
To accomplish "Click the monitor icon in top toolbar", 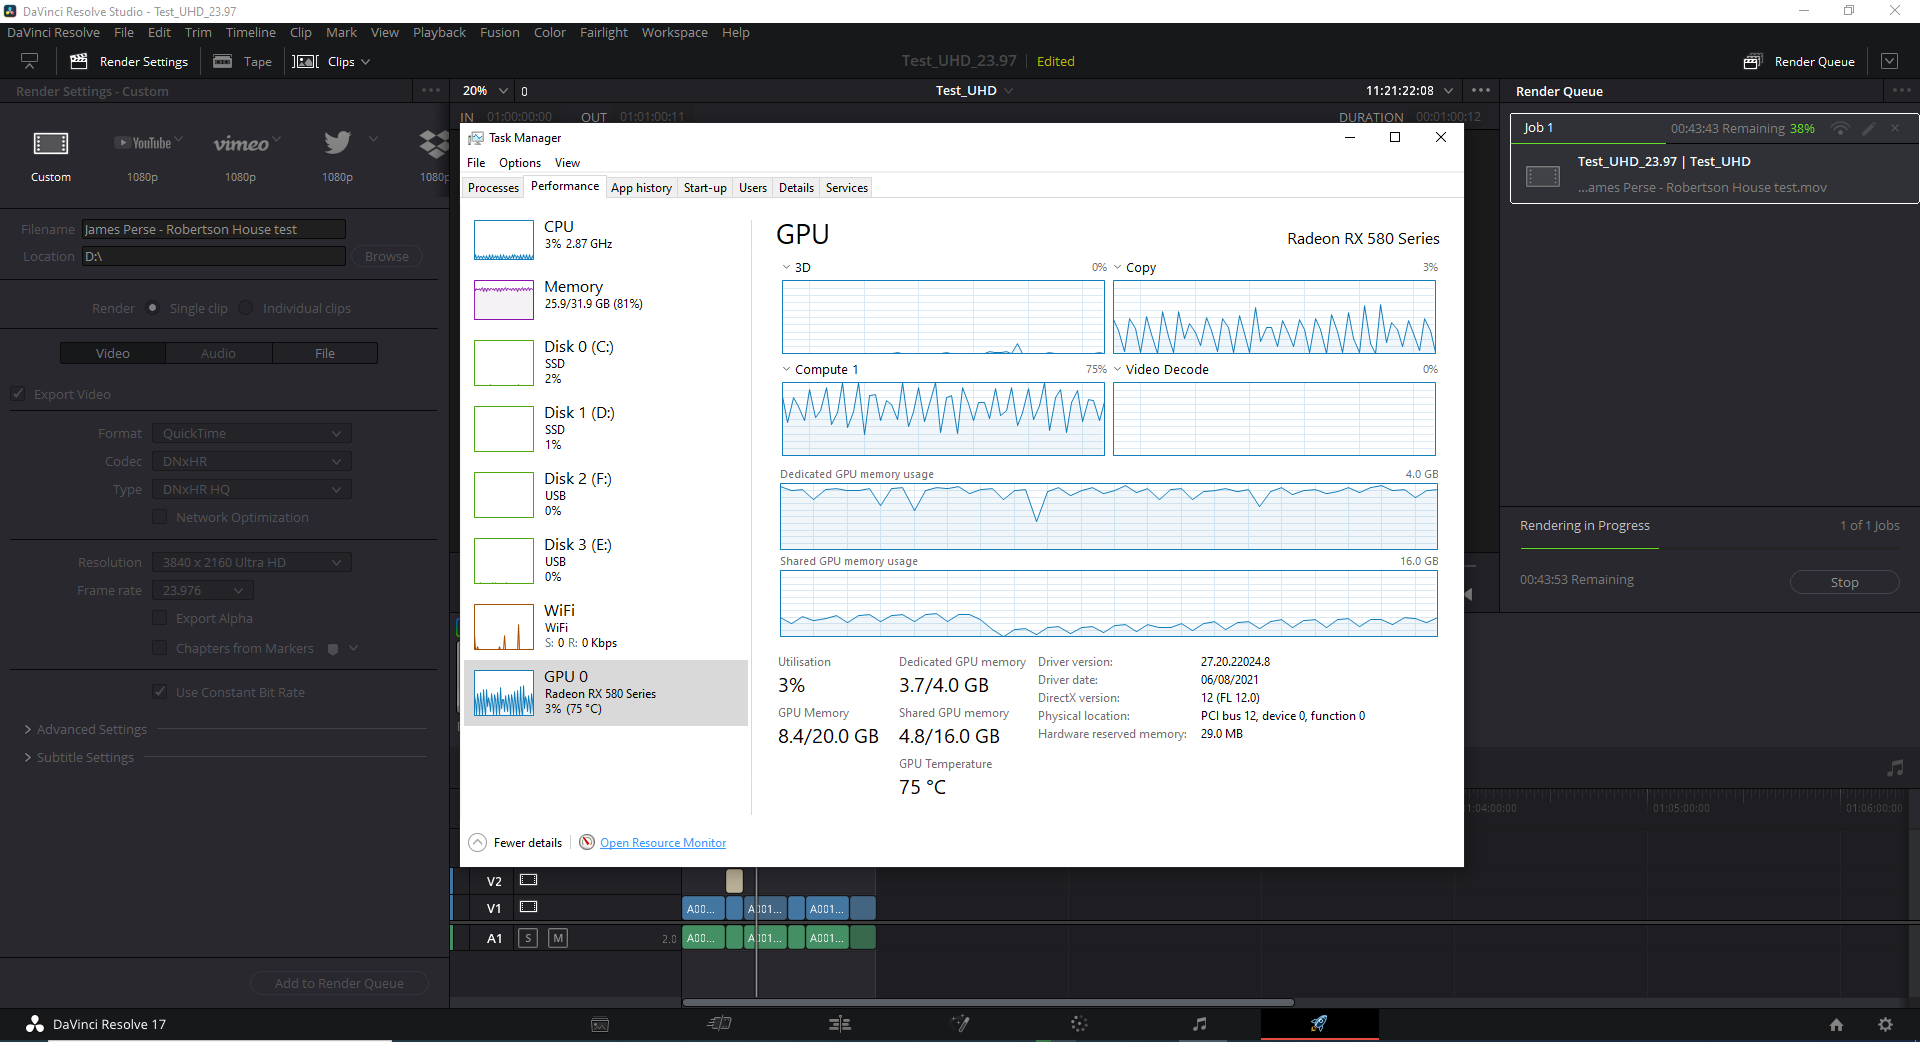I will [29, 62].
